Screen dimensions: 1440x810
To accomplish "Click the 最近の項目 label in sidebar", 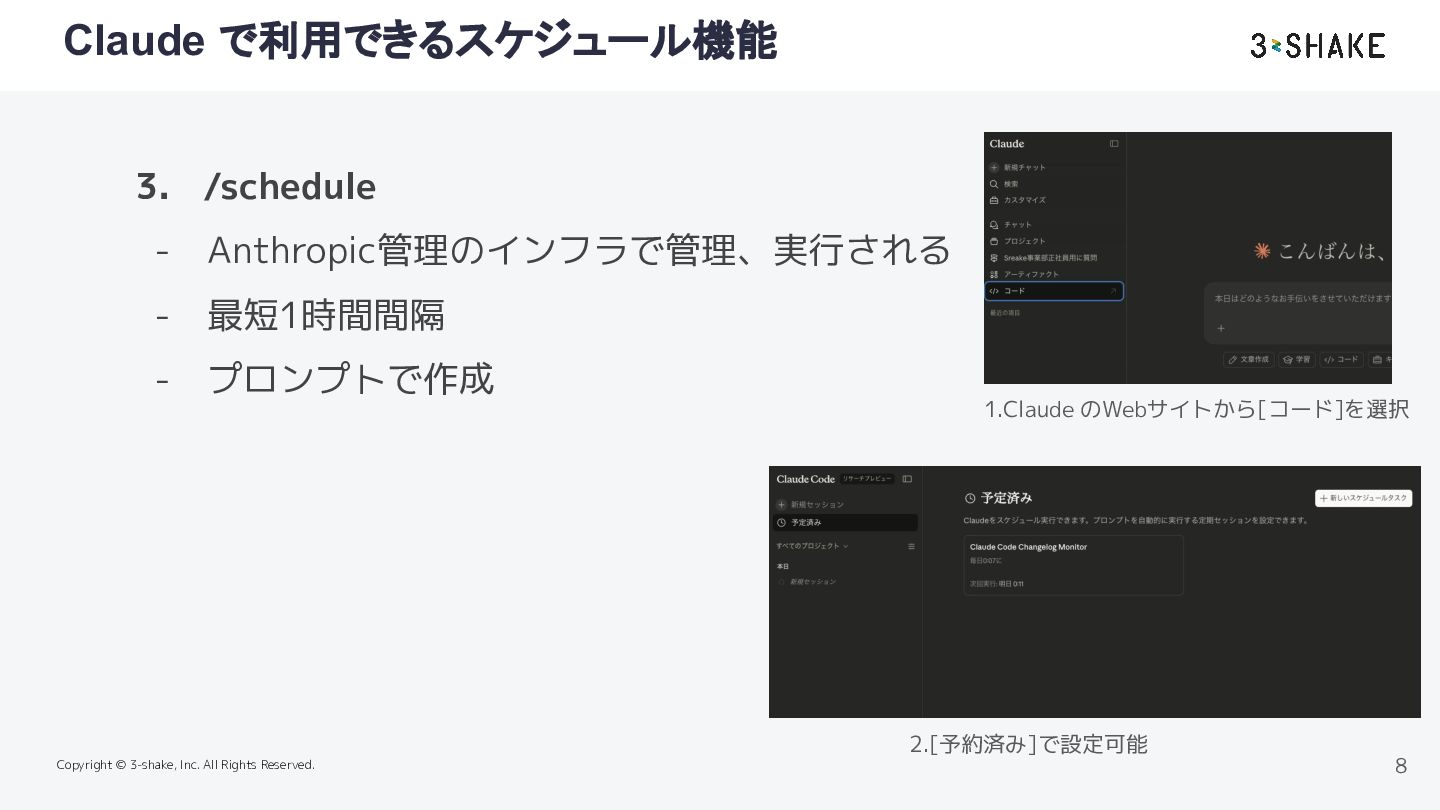I will (1005, 313).
